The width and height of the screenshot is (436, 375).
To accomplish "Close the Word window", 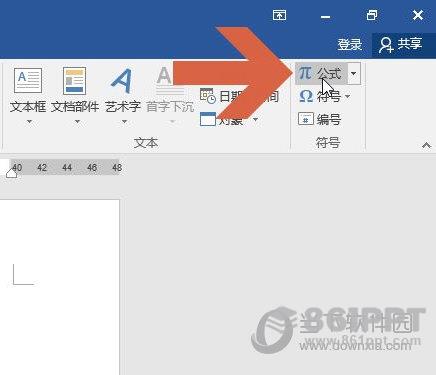I will pos(418,15).
